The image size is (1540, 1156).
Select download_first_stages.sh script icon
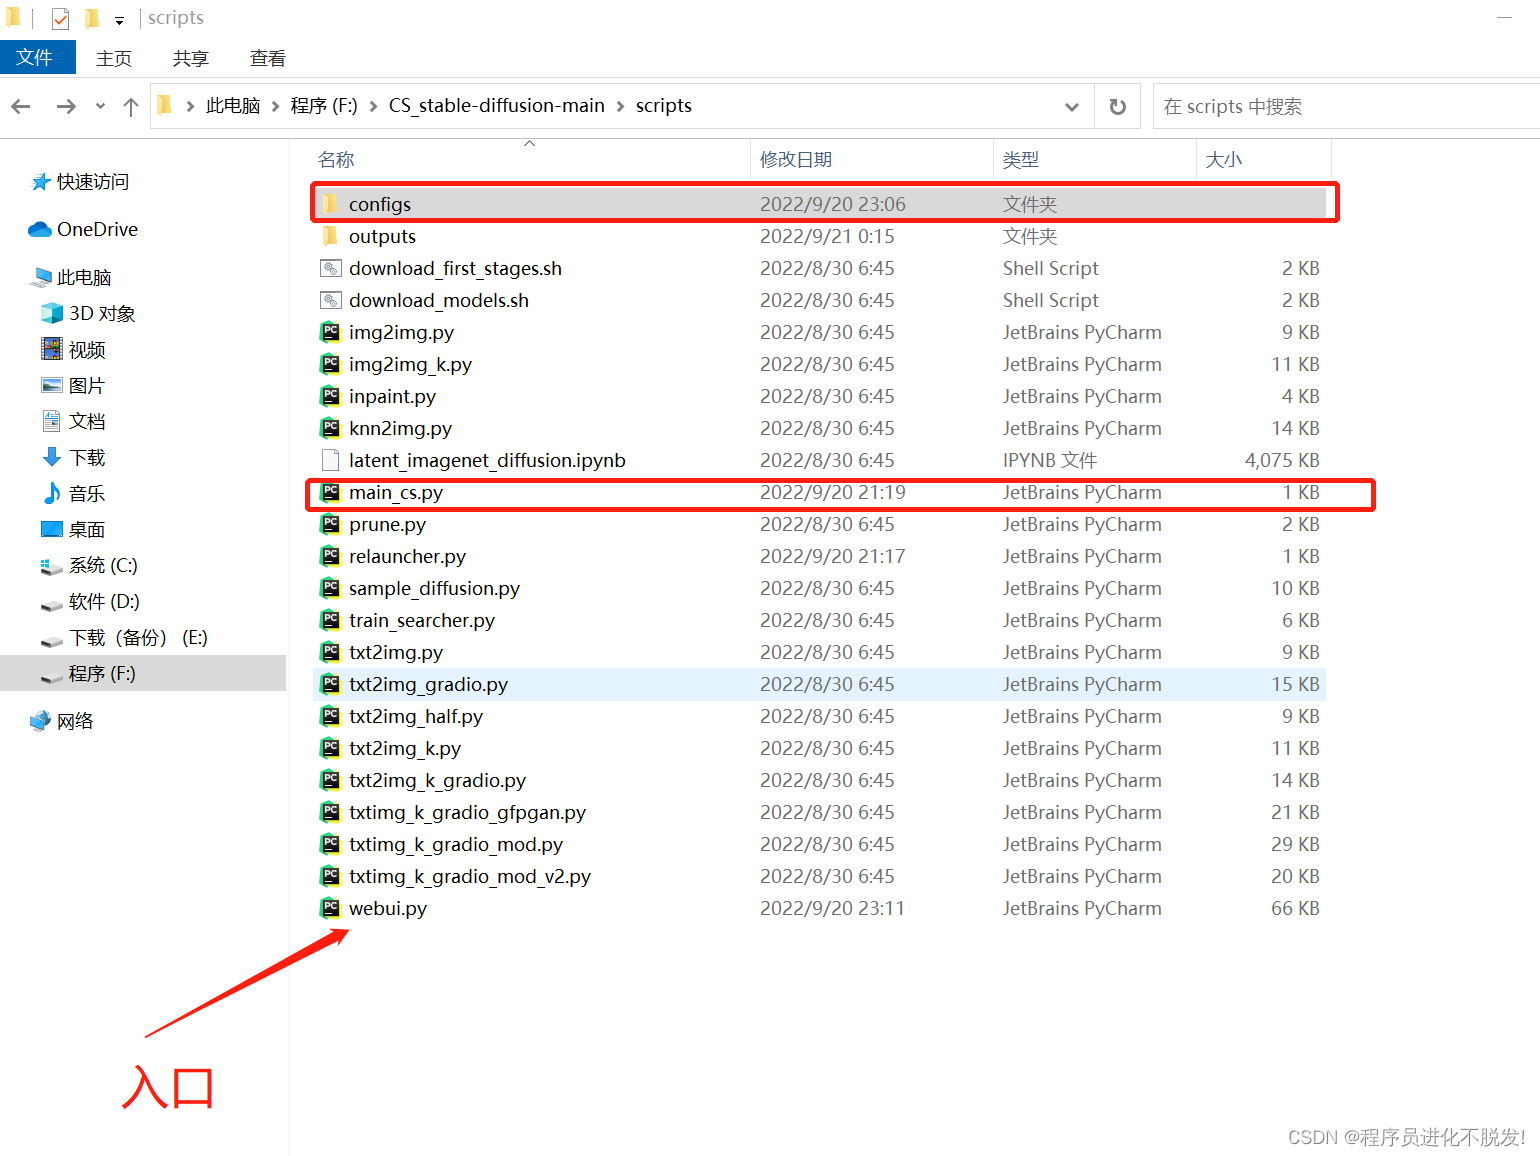[331, 268]
